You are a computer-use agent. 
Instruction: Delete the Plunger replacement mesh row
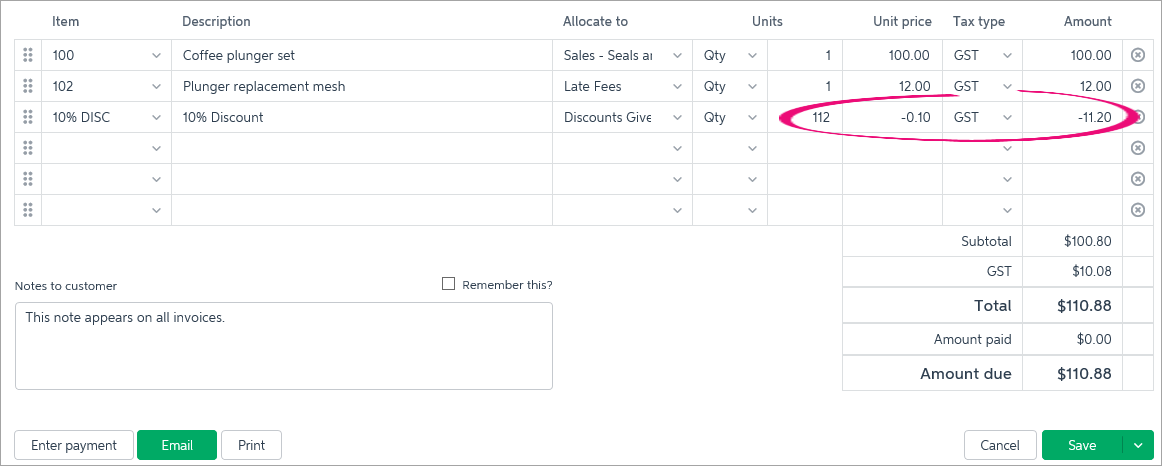[x=1138, y=86]
